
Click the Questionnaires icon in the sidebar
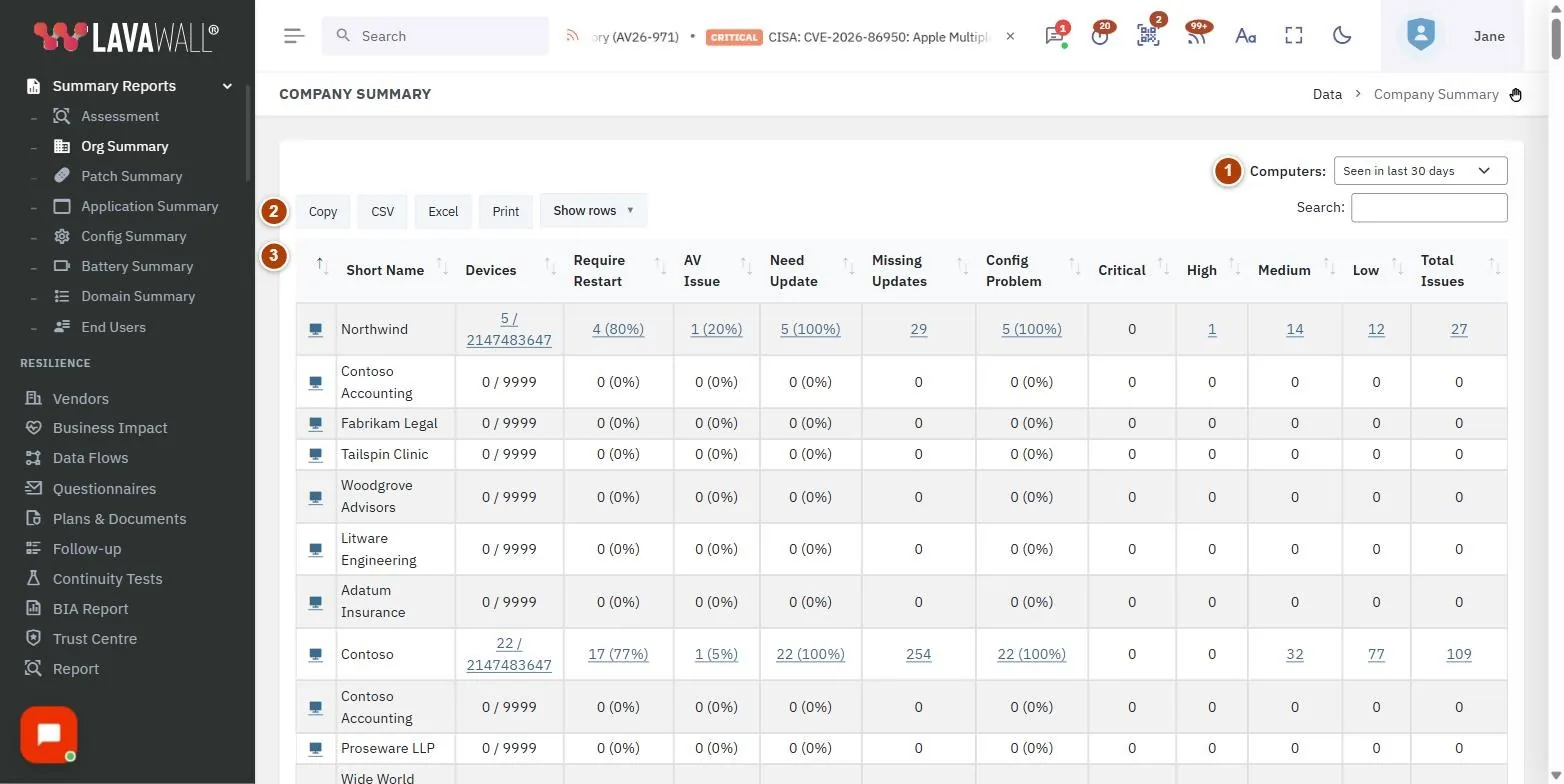click(33, 488)
